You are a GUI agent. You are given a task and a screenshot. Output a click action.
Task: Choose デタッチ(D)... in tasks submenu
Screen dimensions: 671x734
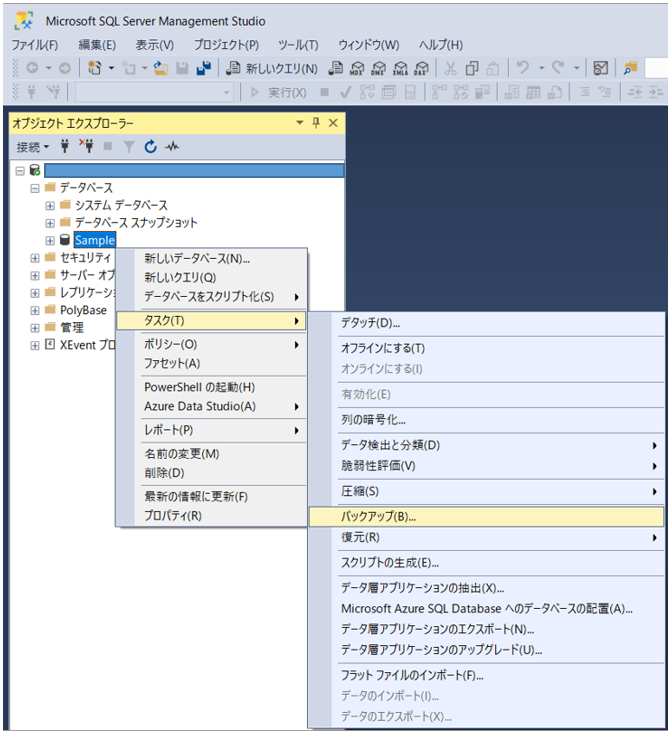click(487, 323)
